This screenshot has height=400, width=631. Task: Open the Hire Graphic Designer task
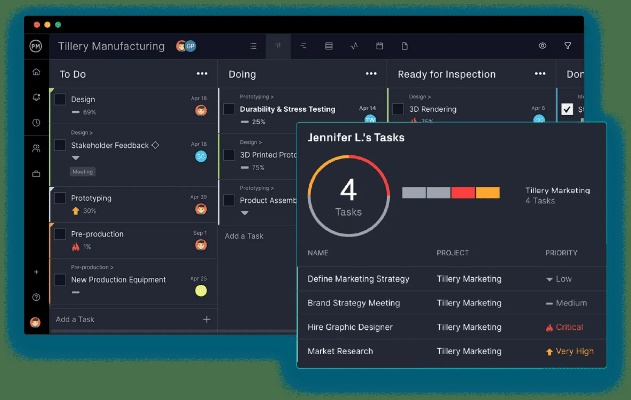(x=350, y=327)
